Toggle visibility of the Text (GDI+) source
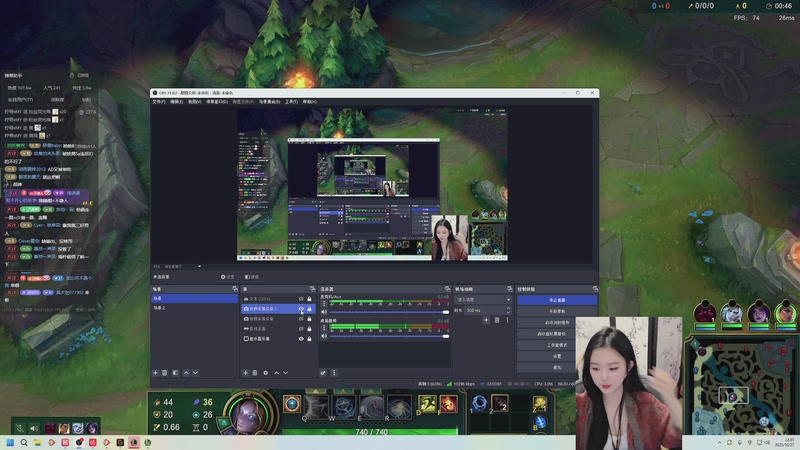The height and width of the screenshot is (450, 800). 301,299
